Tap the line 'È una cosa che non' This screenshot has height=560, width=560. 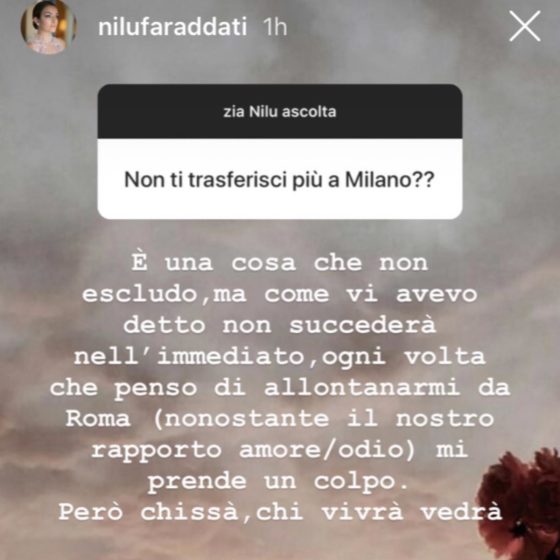tap(280, 263)
